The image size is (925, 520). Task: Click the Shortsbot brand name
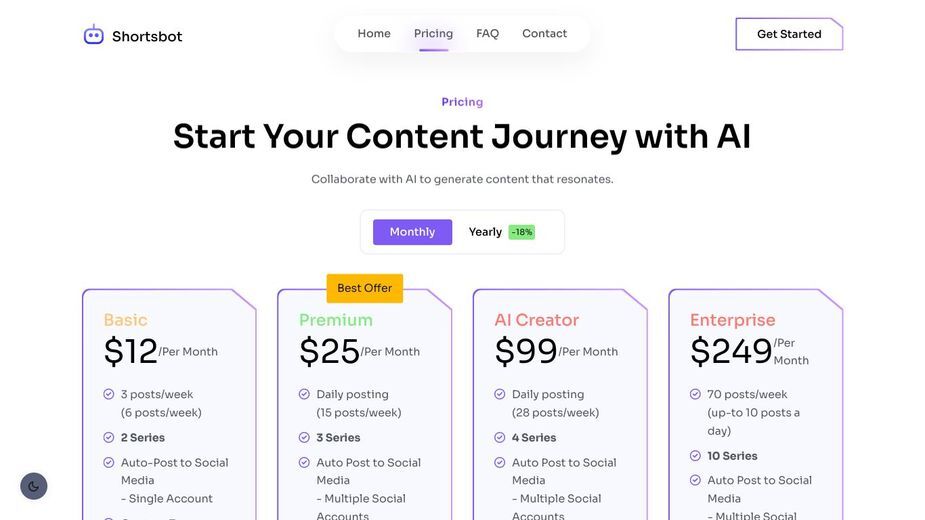(x=147, y=37)
